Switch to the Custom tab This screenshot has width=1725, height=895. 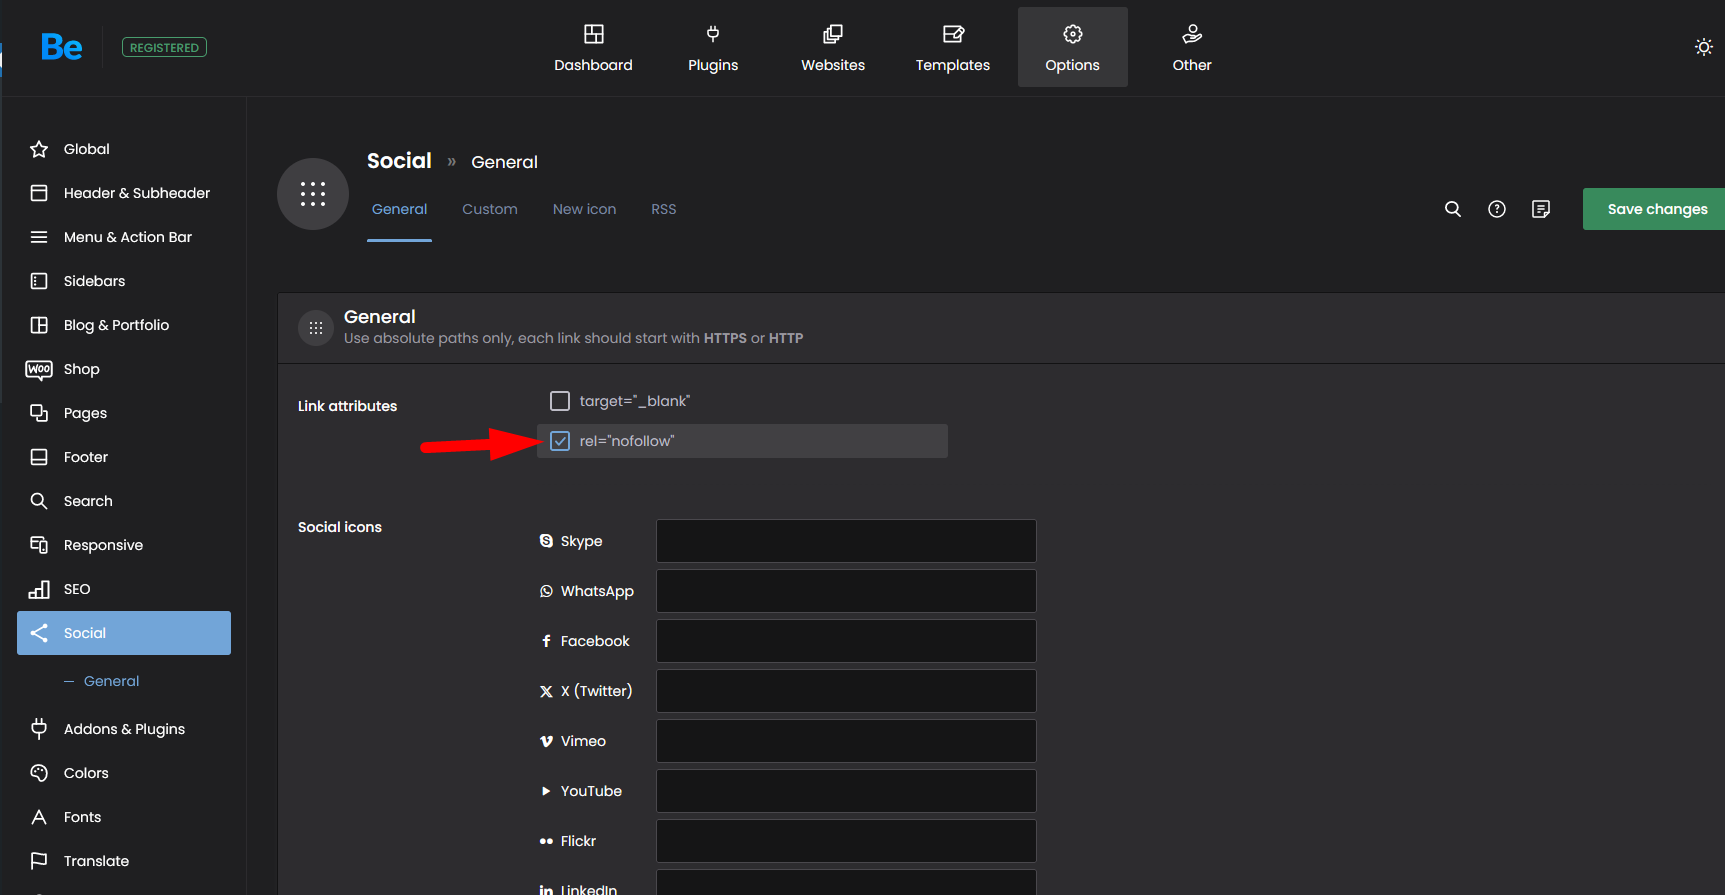click(x=490, y=209)
